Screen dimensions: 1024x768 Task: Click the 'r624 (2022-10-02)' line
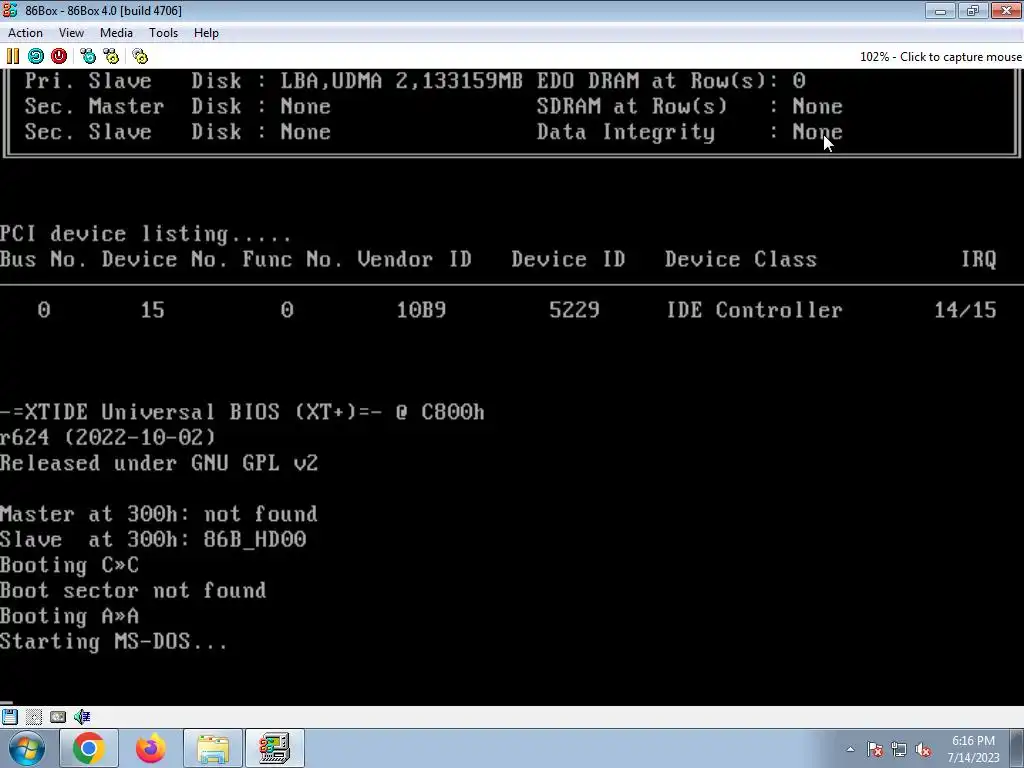[108, 437]
